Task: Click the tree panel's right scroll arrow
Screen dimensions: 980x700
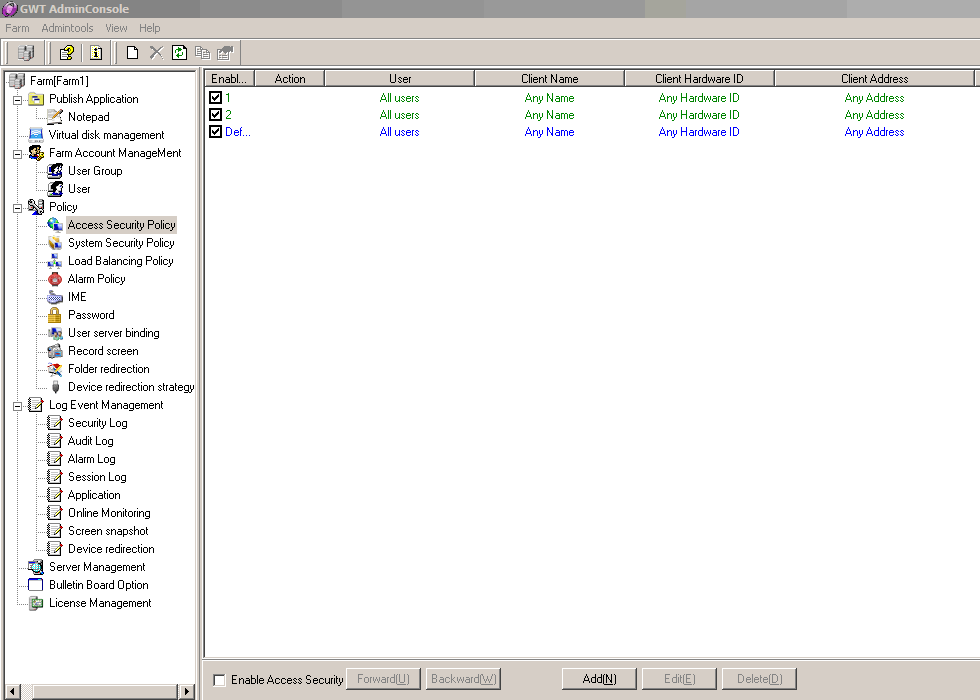Action: pos(186,691)
